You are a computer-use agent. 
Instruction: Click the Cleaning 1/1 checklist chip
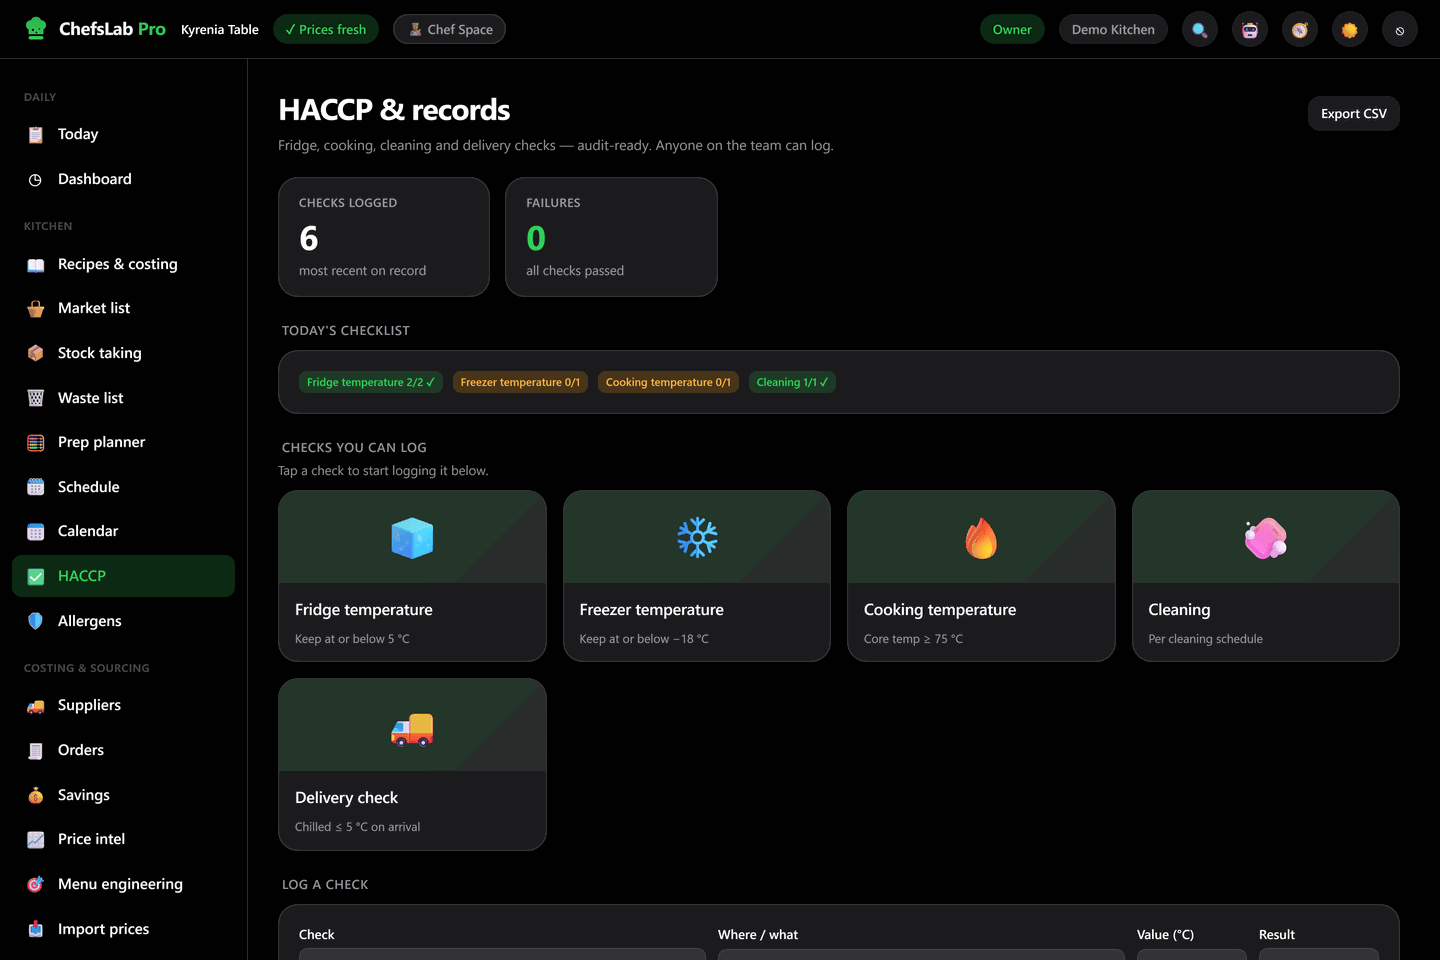[x=792, y=382]
